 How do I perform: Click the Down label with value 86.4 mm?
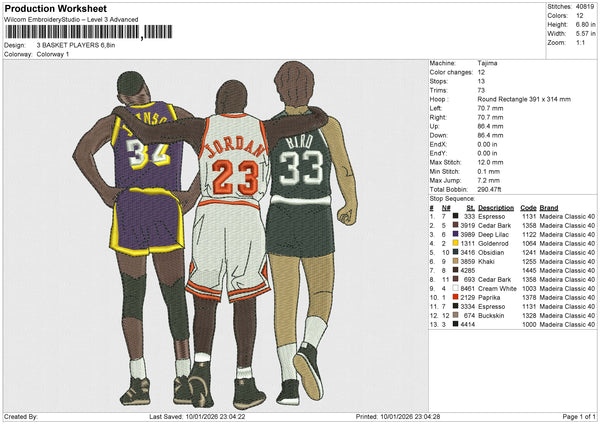[x=438, y=135]
